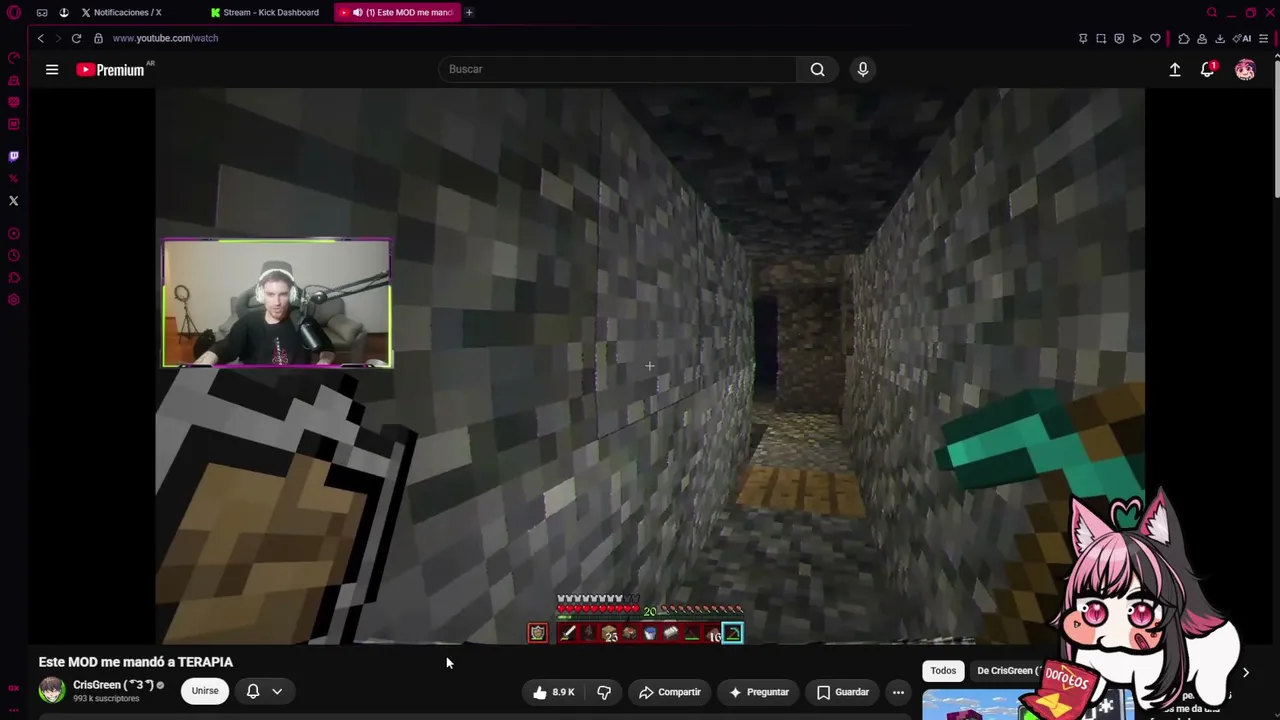The image size is (1280, 720).
Task: Reload the current page
Action: pos(76,38)
